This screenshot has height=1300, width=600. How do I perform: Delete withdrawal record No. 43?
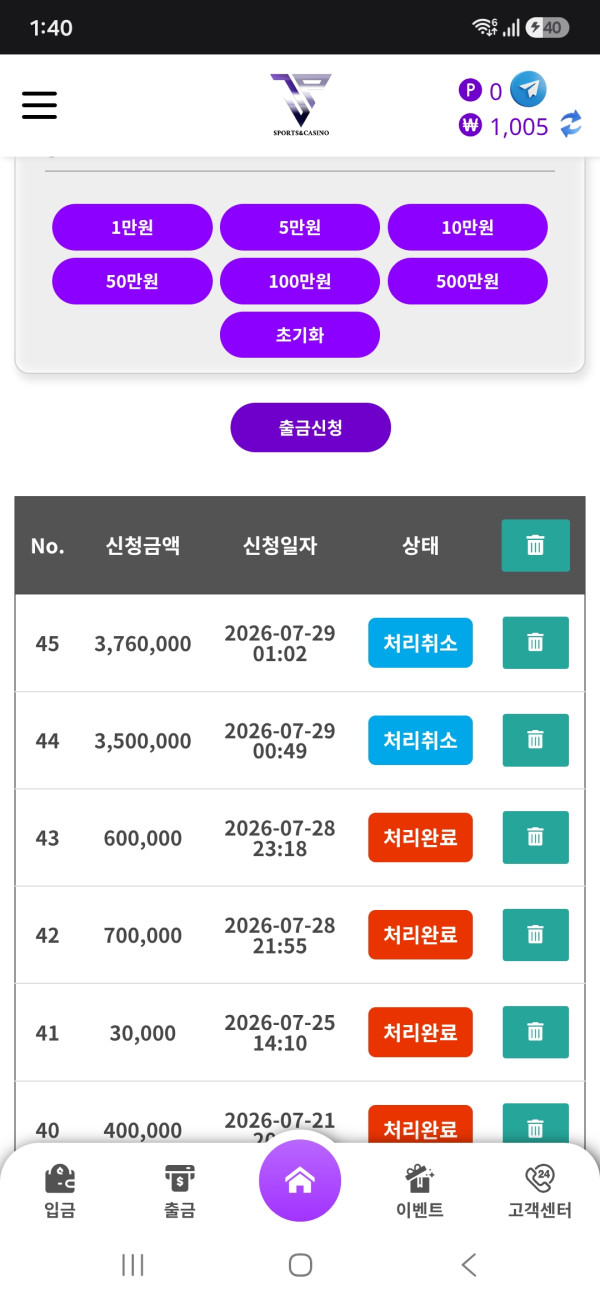pyautogui.click(x=535, y=838)
